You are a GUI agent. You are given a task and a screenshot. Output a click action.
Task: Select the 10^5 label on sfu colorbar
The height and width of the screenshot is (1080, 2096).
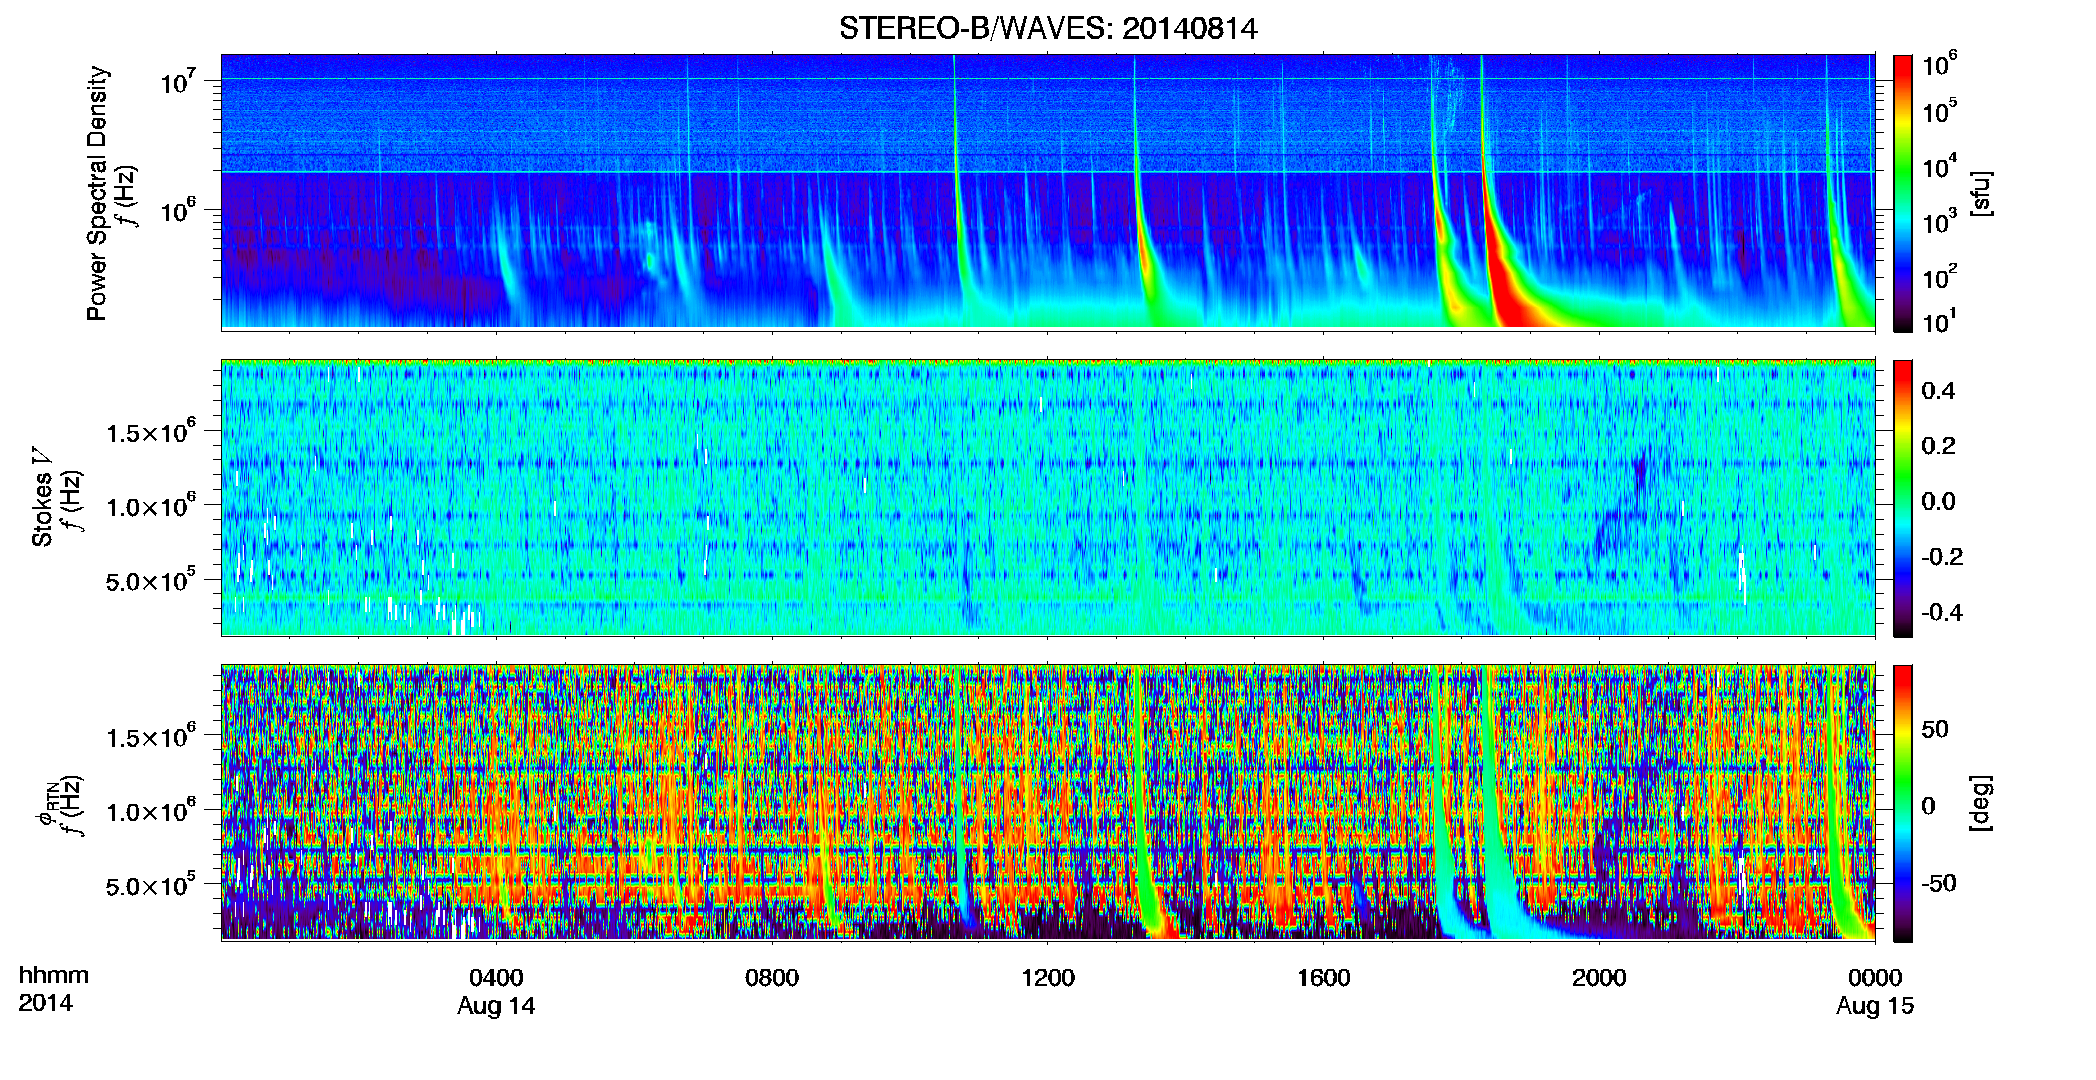1940,111
